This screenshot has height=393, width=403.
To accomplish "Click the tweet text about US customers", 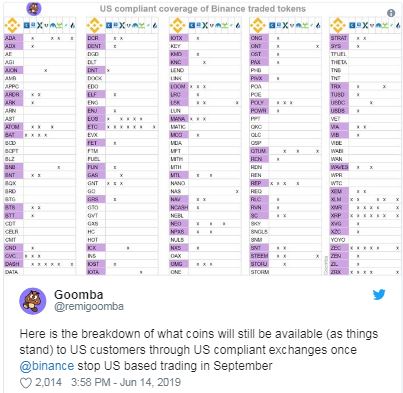I will 199,350.
